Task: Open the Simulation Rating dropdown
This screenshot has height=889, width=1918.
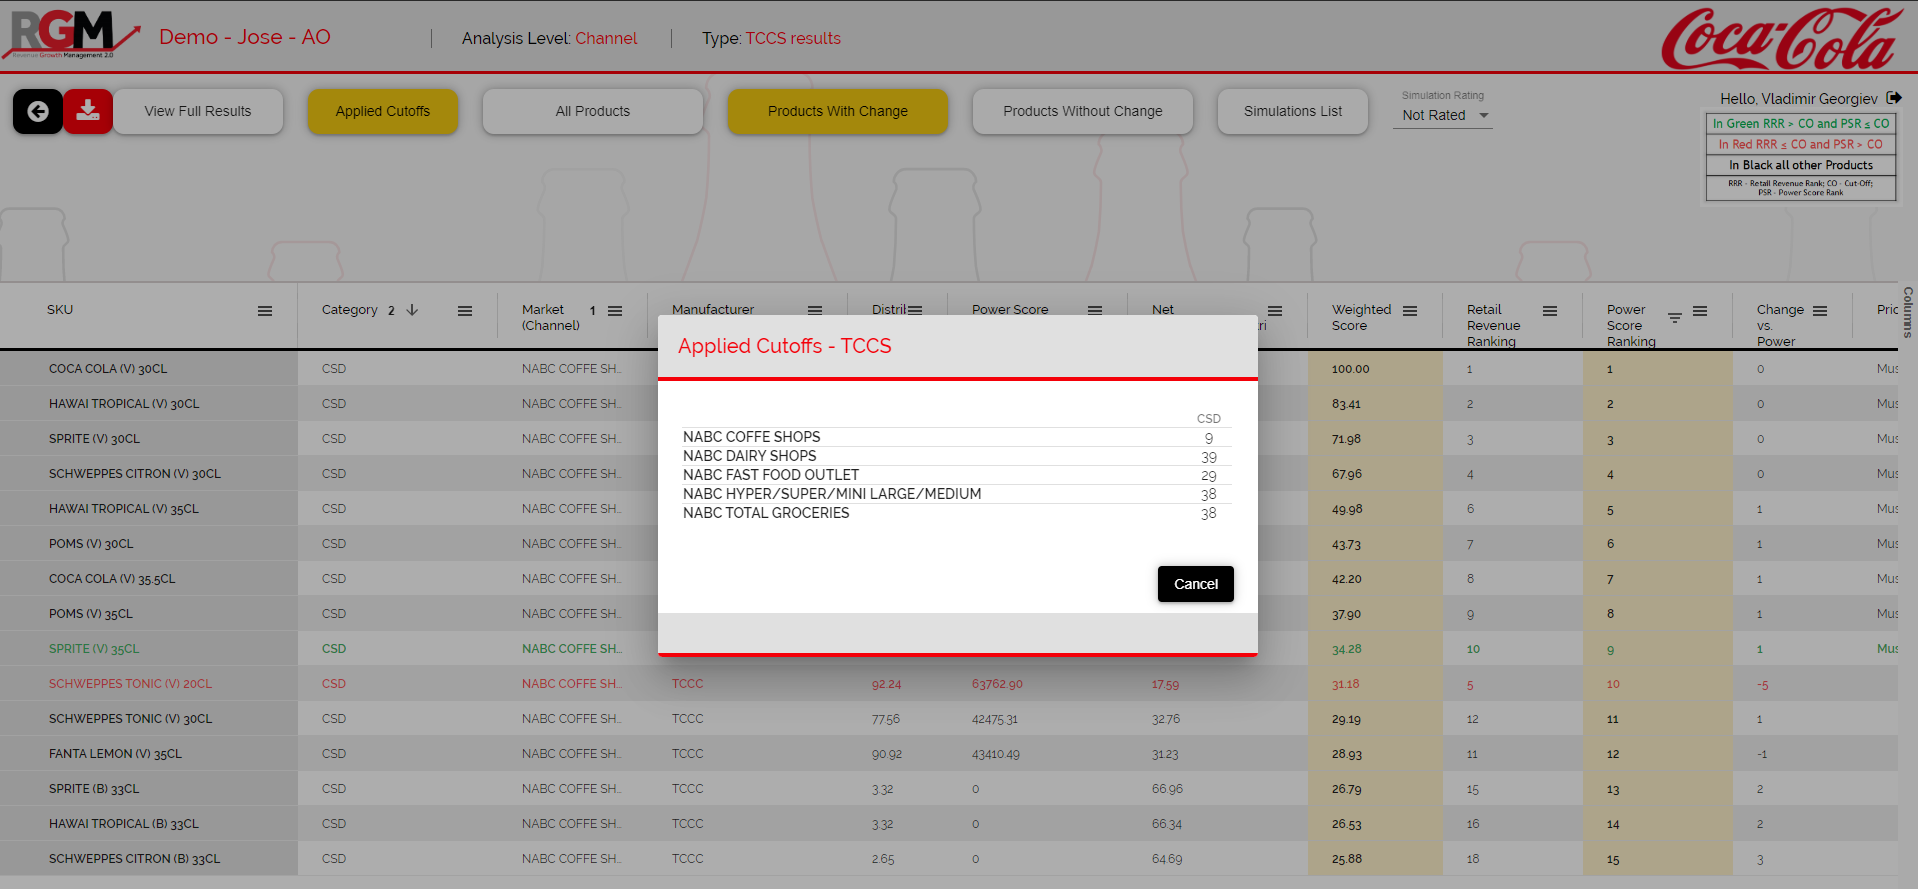Action: pyautogui.click(x=1445, y=116)
